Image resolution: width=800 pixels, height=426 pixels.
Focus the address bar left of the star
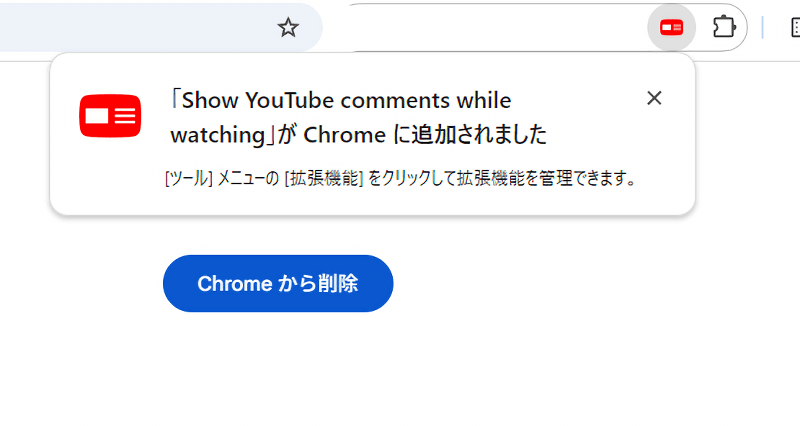click(138, 28)
